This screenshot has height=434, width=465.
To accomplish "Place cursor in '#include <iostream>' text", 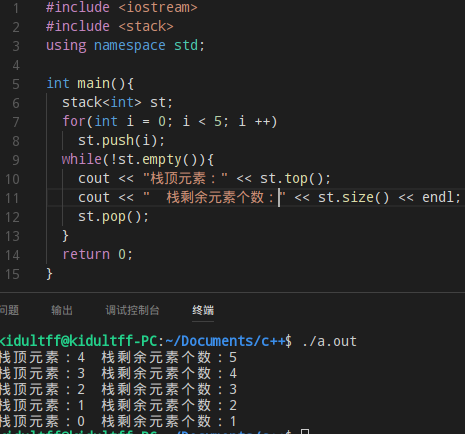I will tap(122, 7).
